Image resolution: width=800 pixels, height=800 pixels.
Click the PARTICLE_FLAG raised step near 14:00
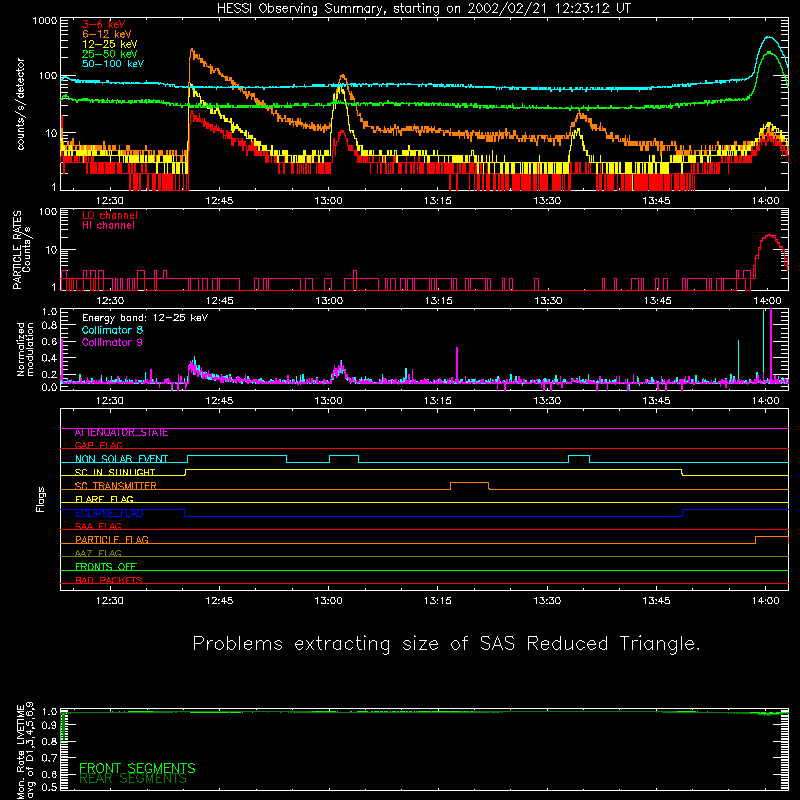pos(772,537)
